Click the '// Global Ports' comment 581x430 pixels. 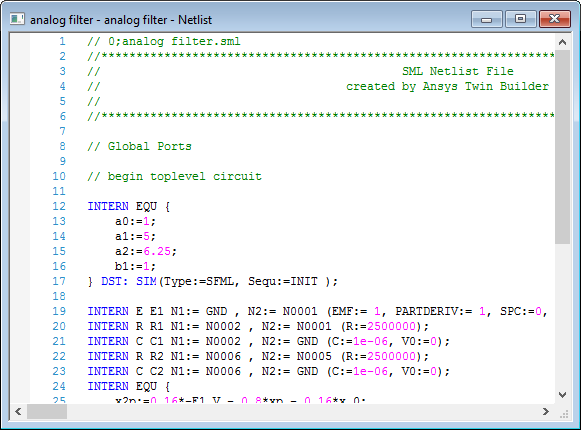(x=139, y=146)
